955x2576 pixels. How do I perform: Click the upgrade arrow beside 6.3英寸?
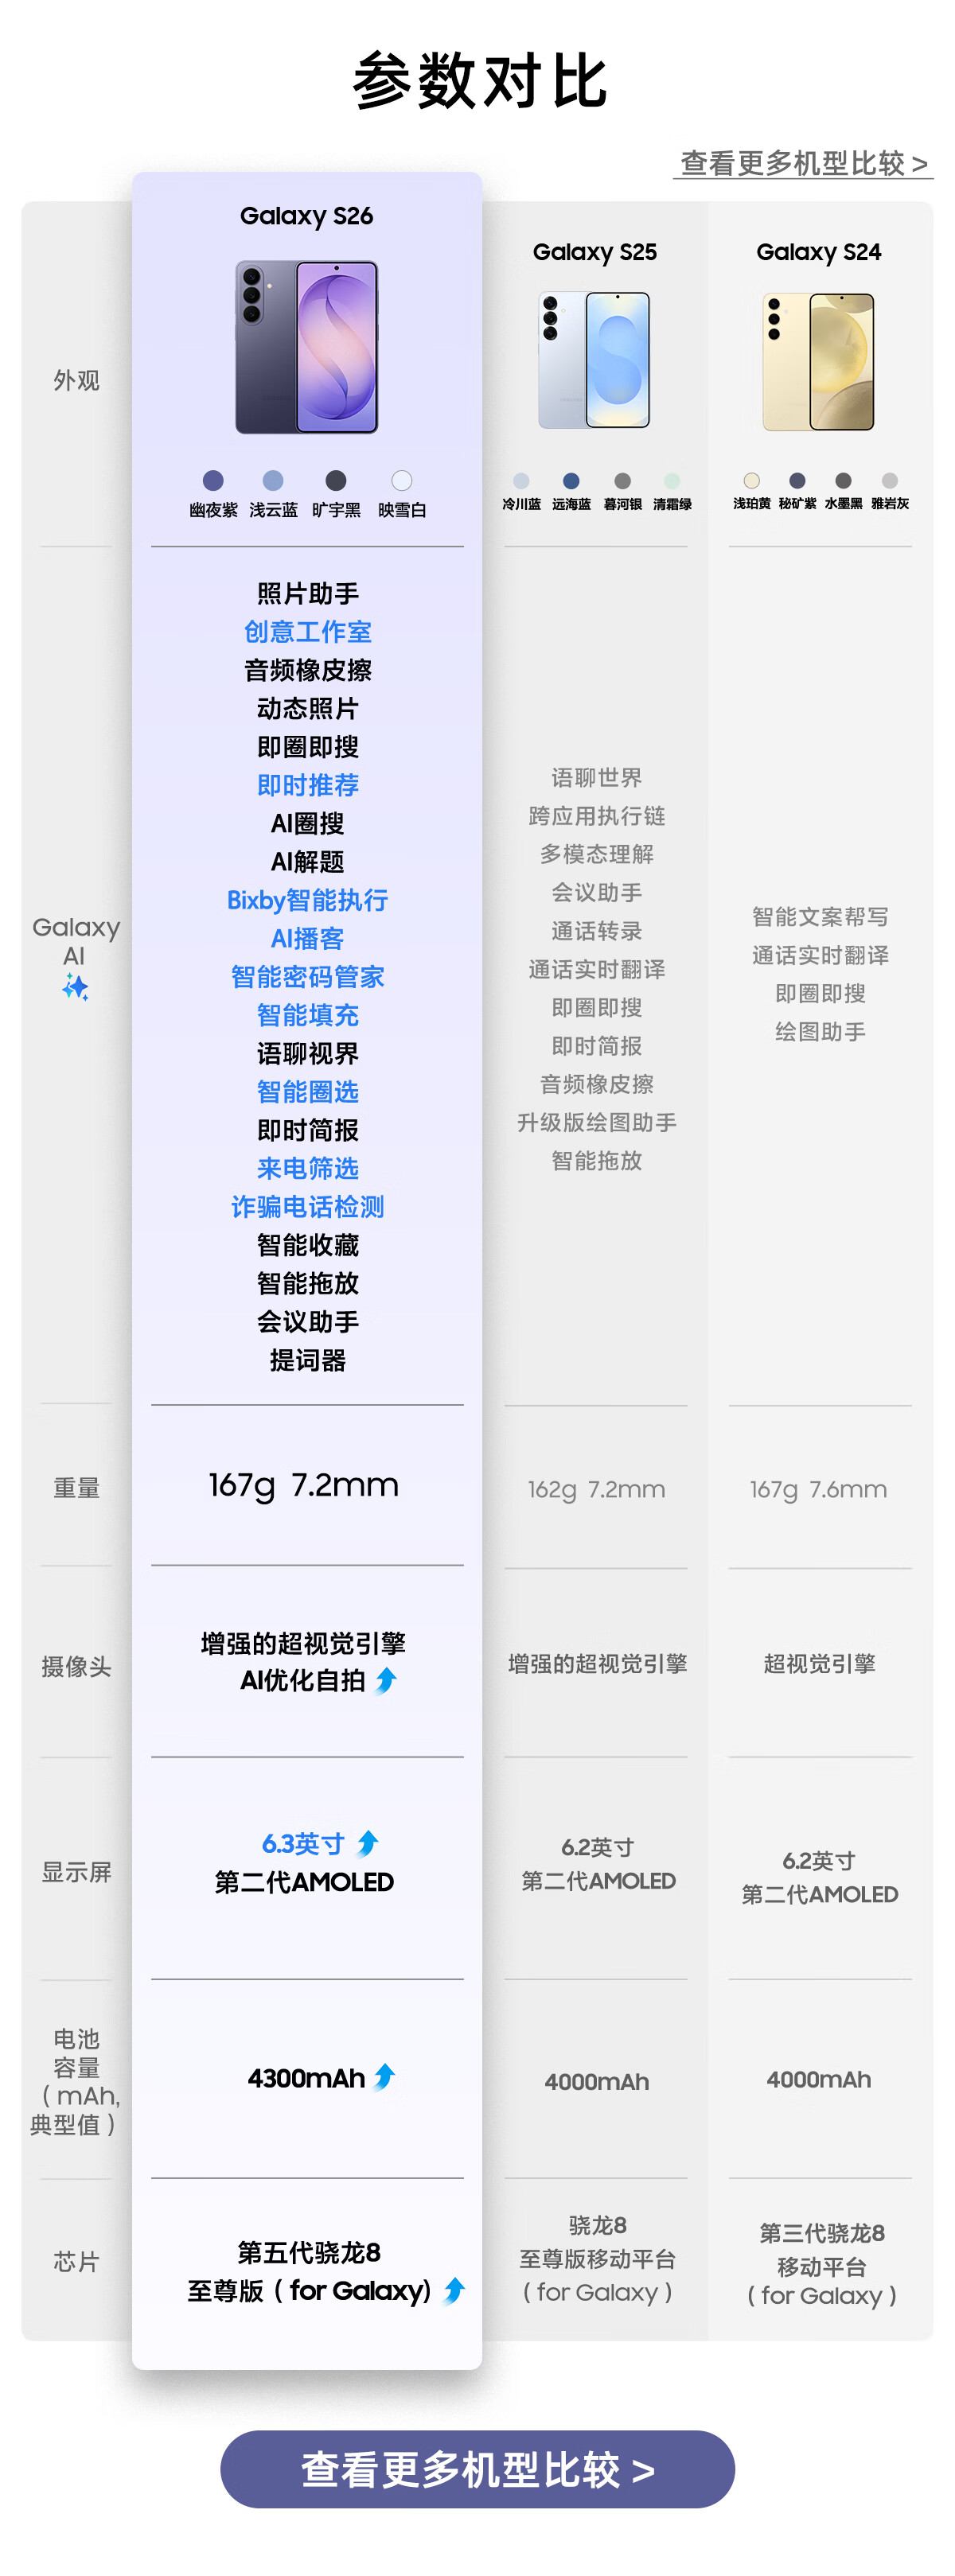(x=368, y=1842)
